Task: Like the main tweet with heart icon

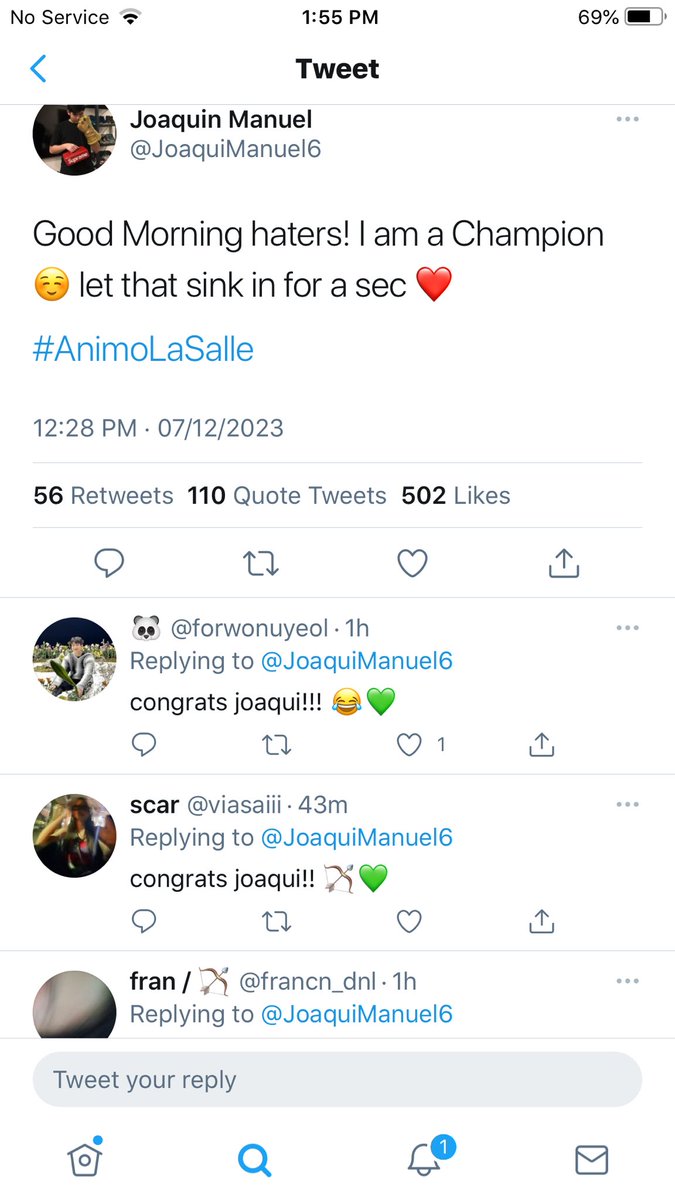Action: 412,564
